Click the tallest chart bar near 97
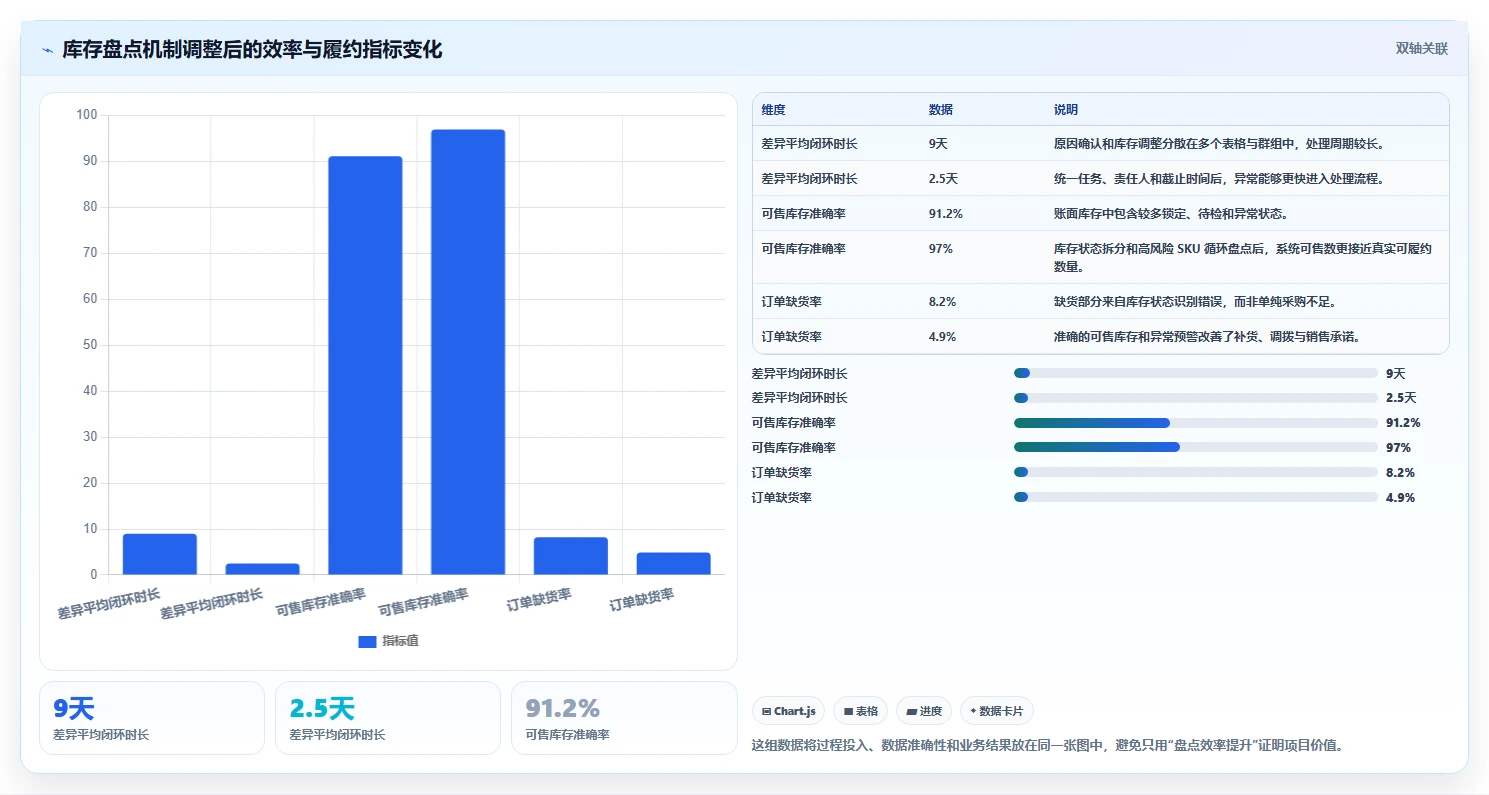This screenshot has width=1489, height=795. tap(468, 352)
